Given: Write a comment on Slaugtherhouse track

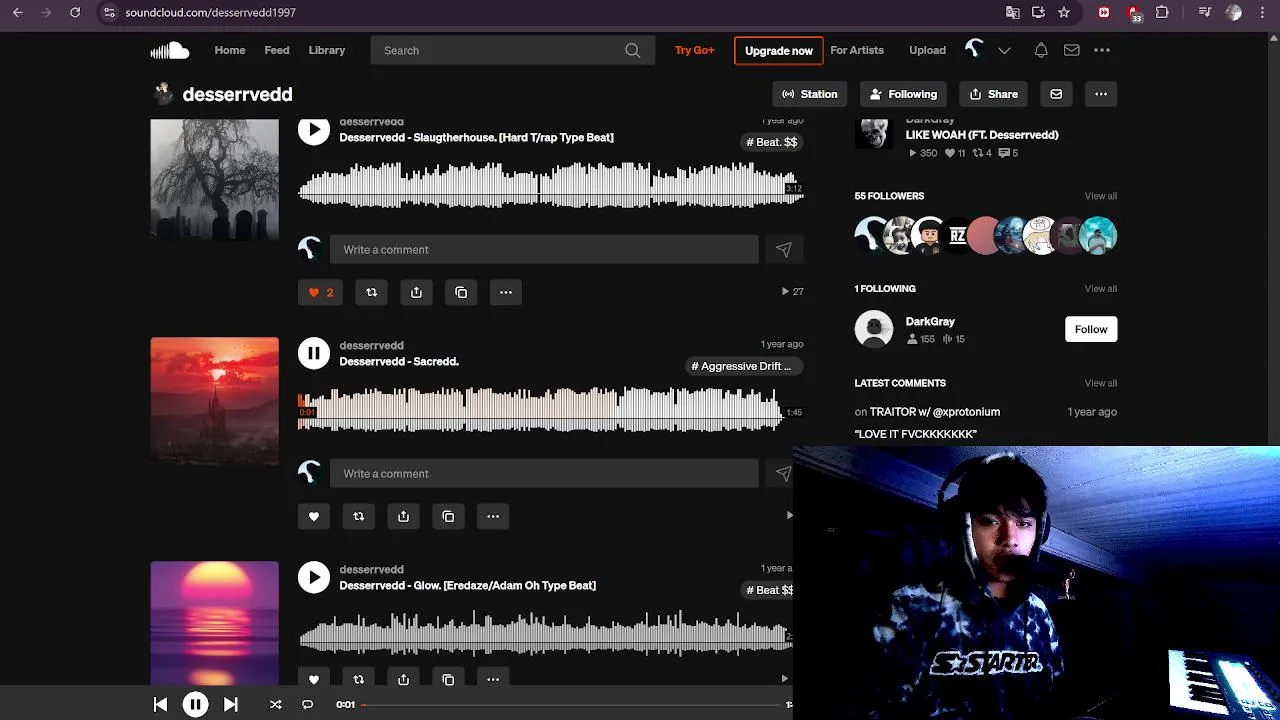Looking at the screenshot, I should pos(544,250).
